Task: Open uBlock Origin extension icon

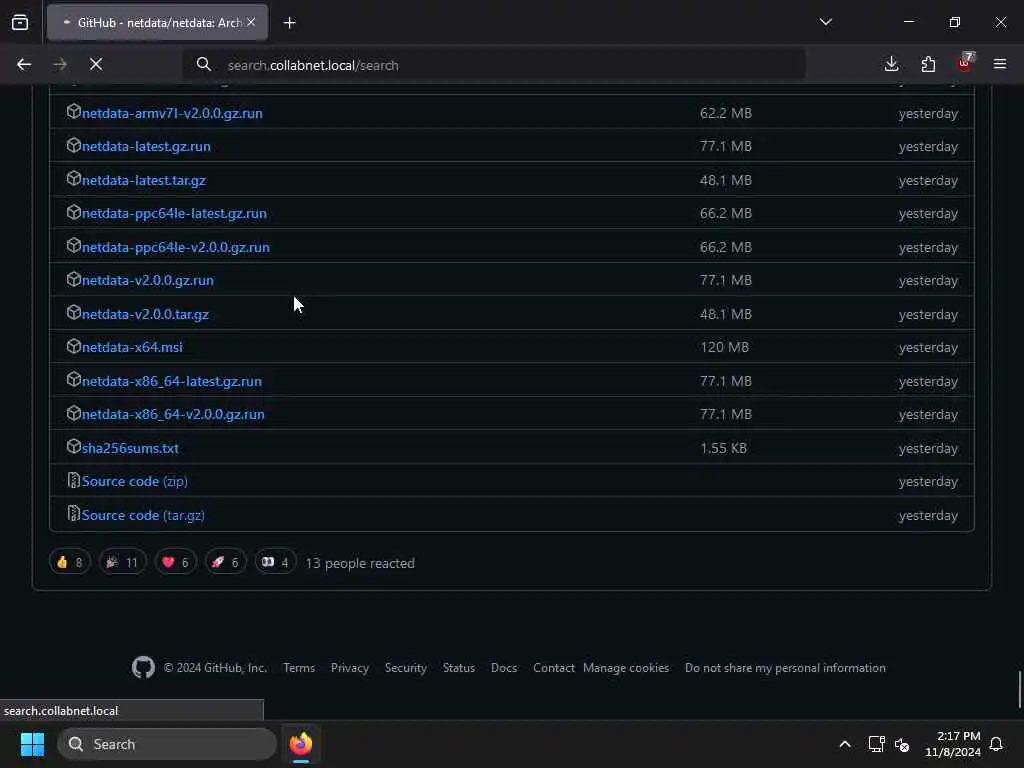Action: point(965,63)
